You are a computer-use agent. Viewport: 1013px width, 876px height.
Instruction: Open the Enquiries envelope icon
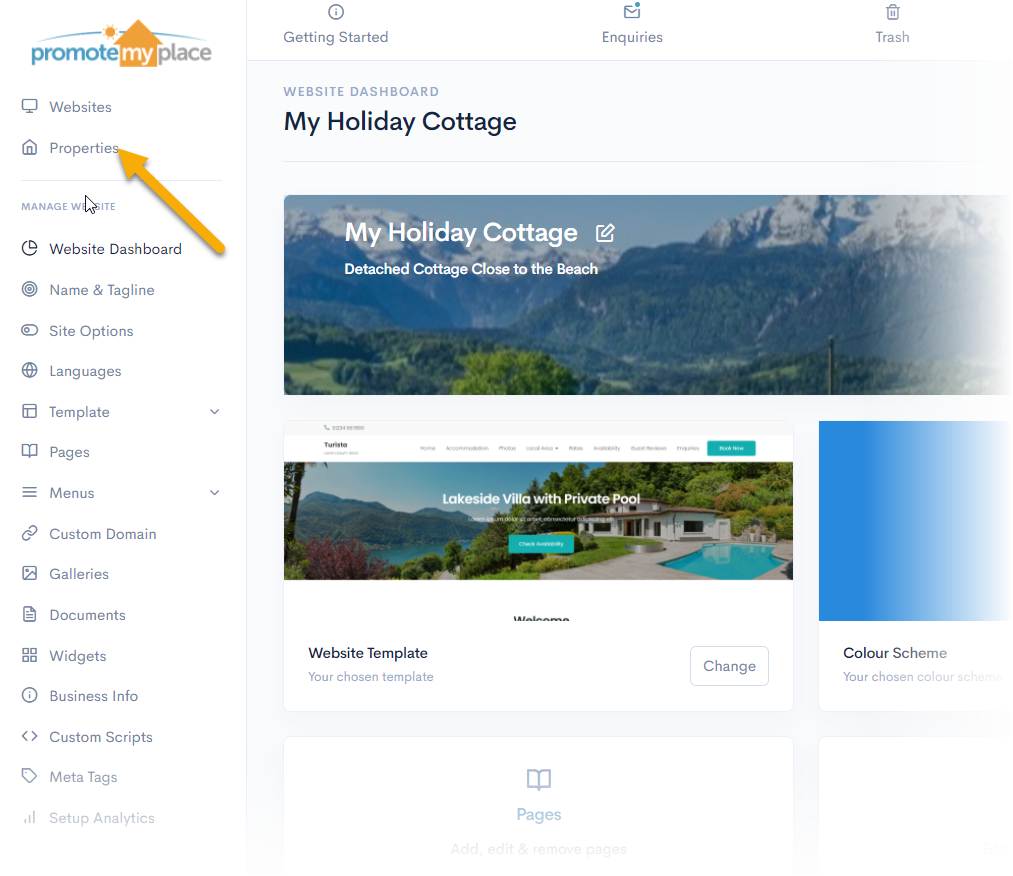pos(632,11)
